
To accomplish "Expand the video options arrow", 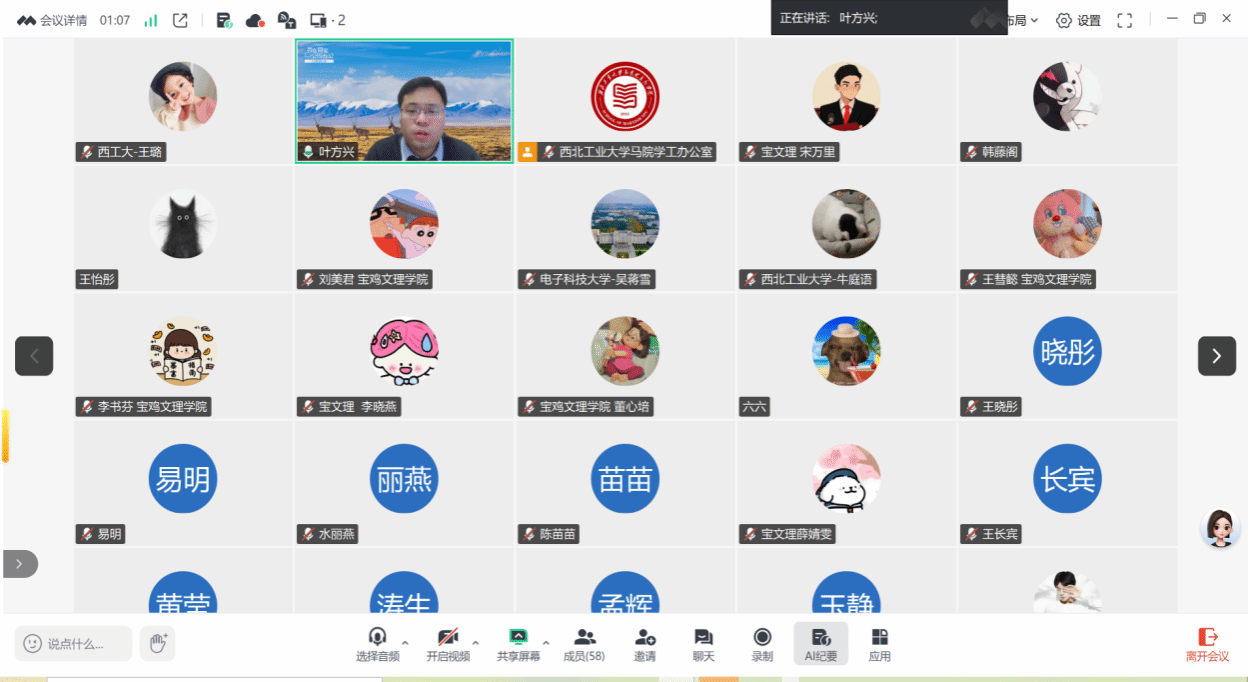I will [475, 642].
